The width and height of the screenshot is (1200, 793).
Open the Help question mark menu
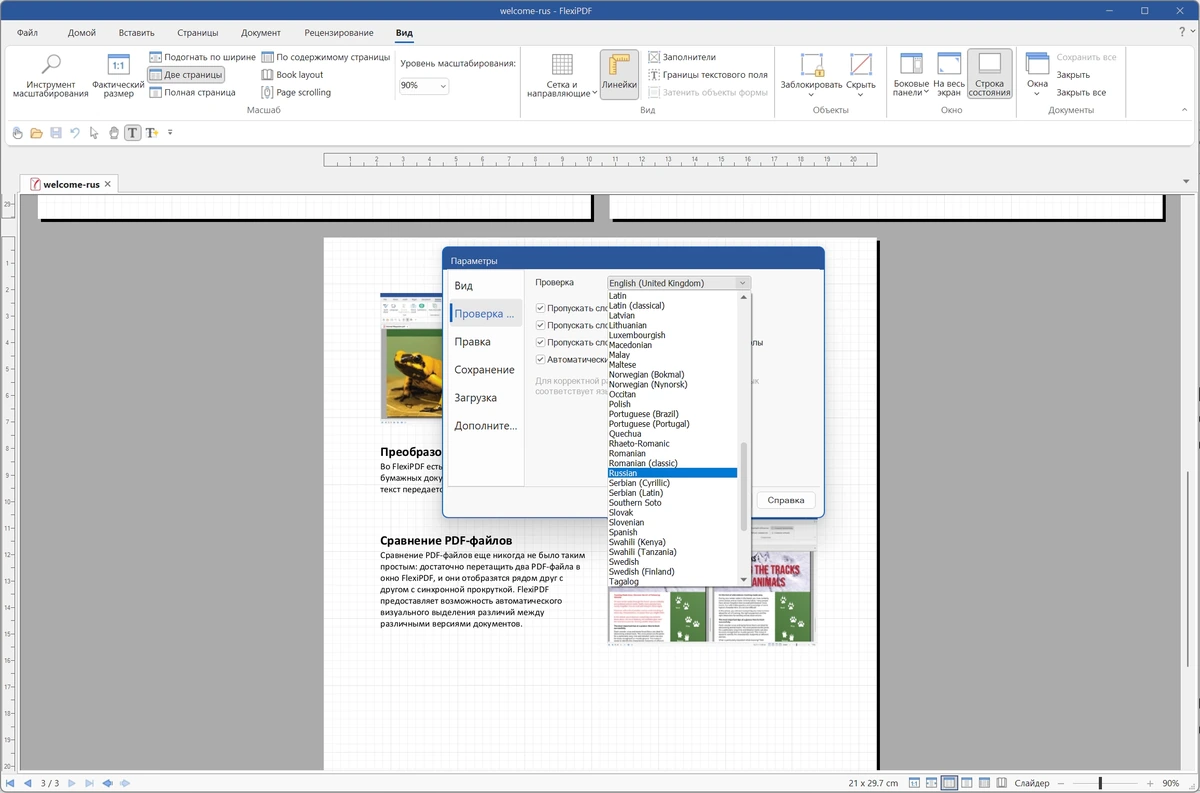(1182, 33)
